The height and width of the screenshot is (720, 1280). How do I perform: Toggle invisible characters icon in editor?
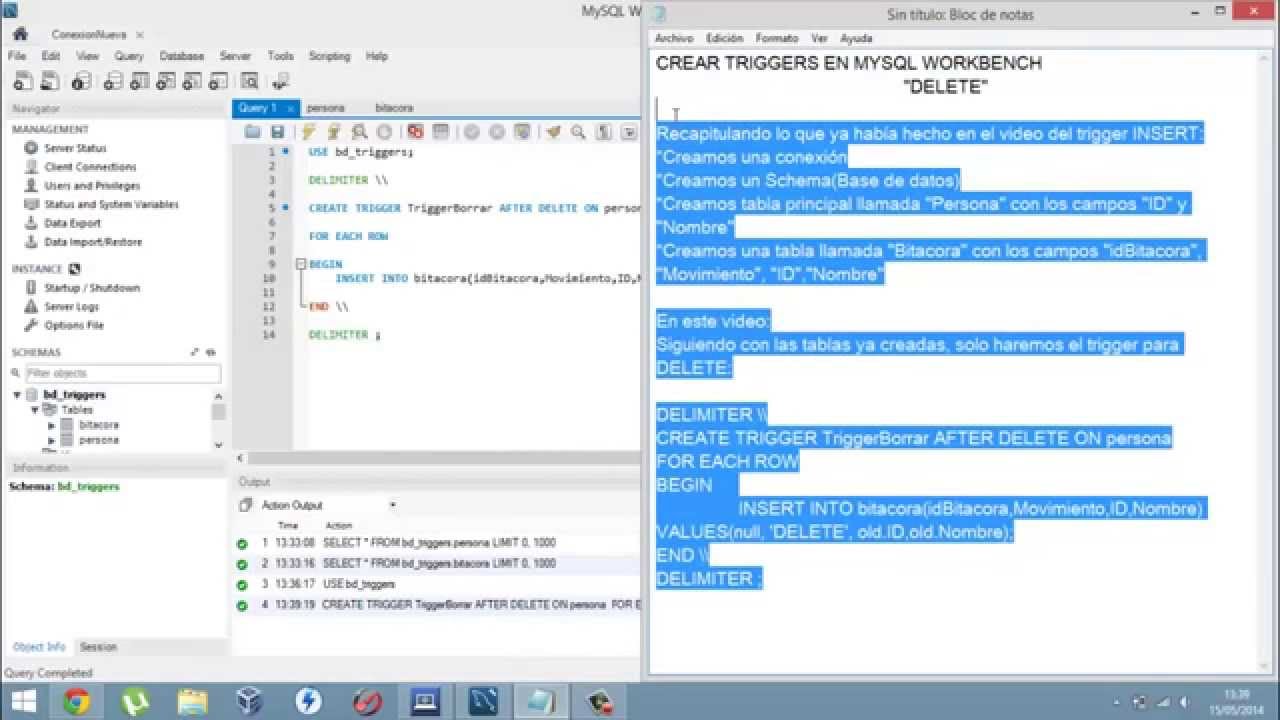[x=604, y=132]
